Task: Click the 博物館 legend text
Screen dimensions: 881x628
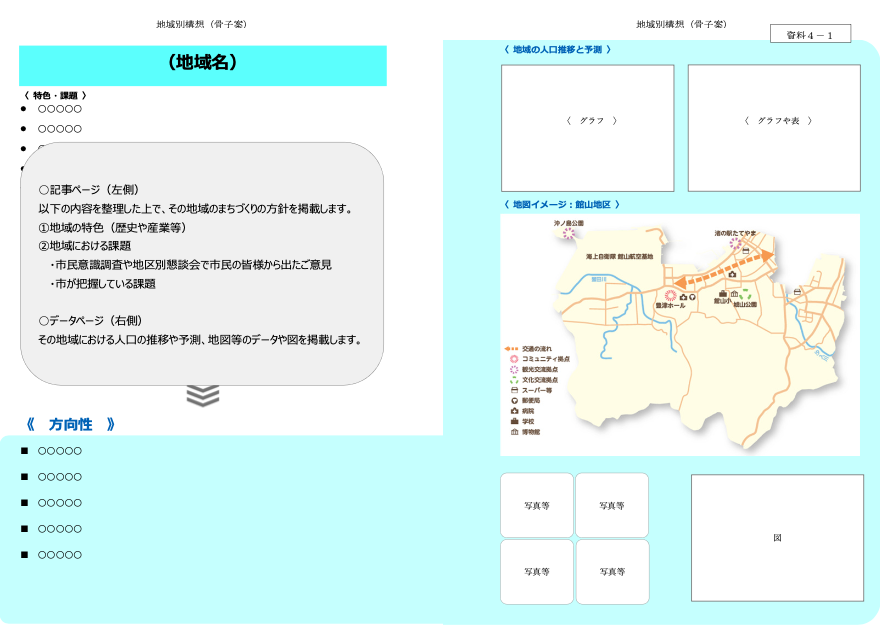Action: (531, 432)
